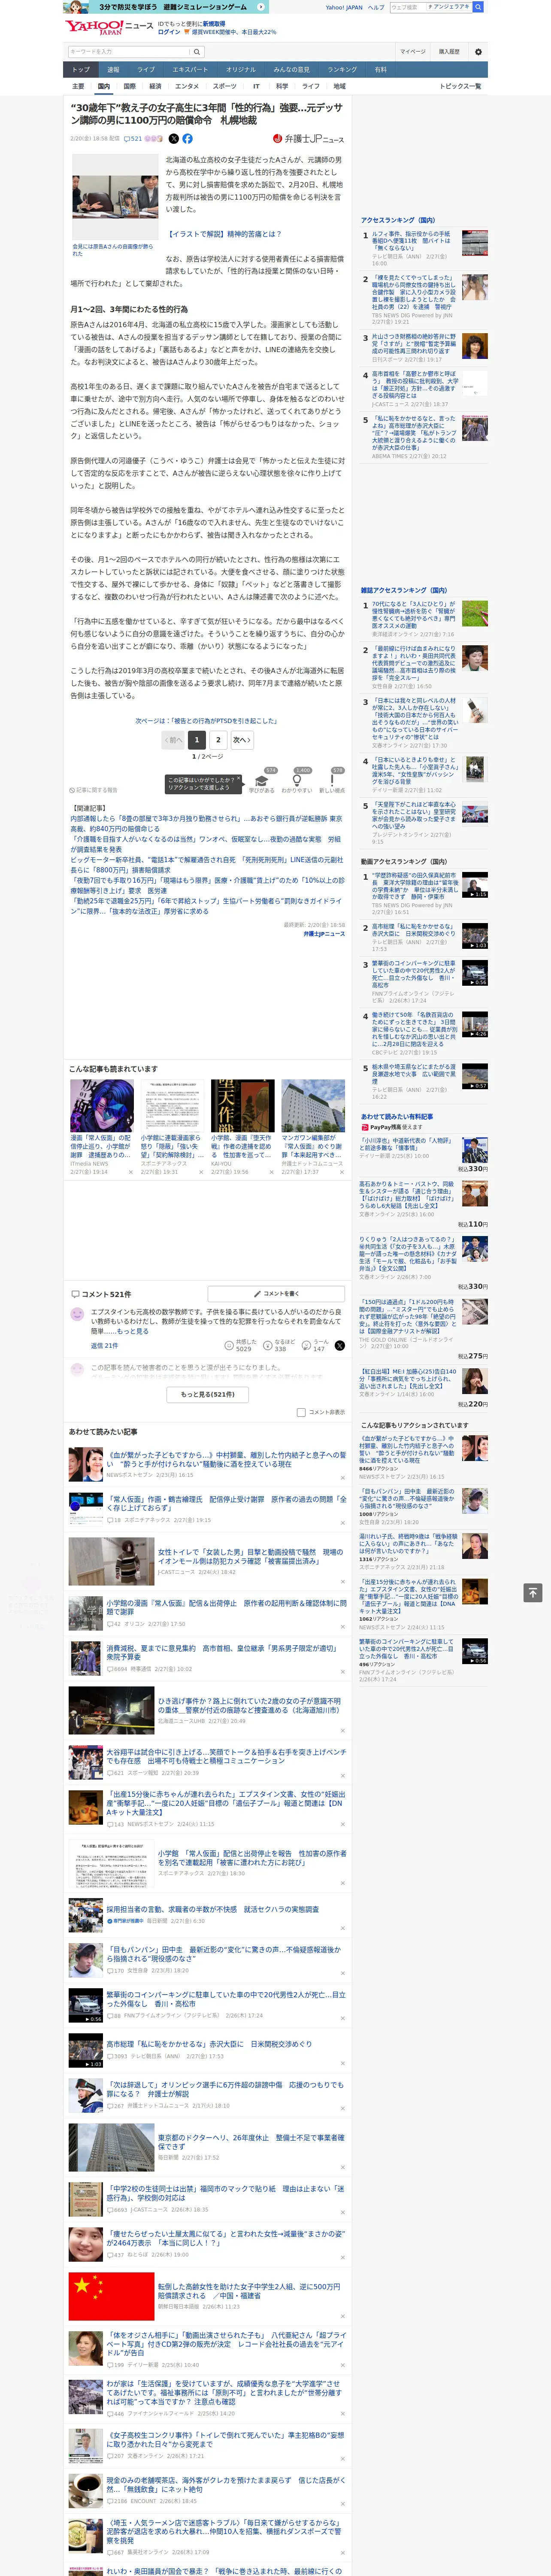Screen dimensions: 551x2576
Task: Click the 521 comment count icon
Action: tap(133, 139)
